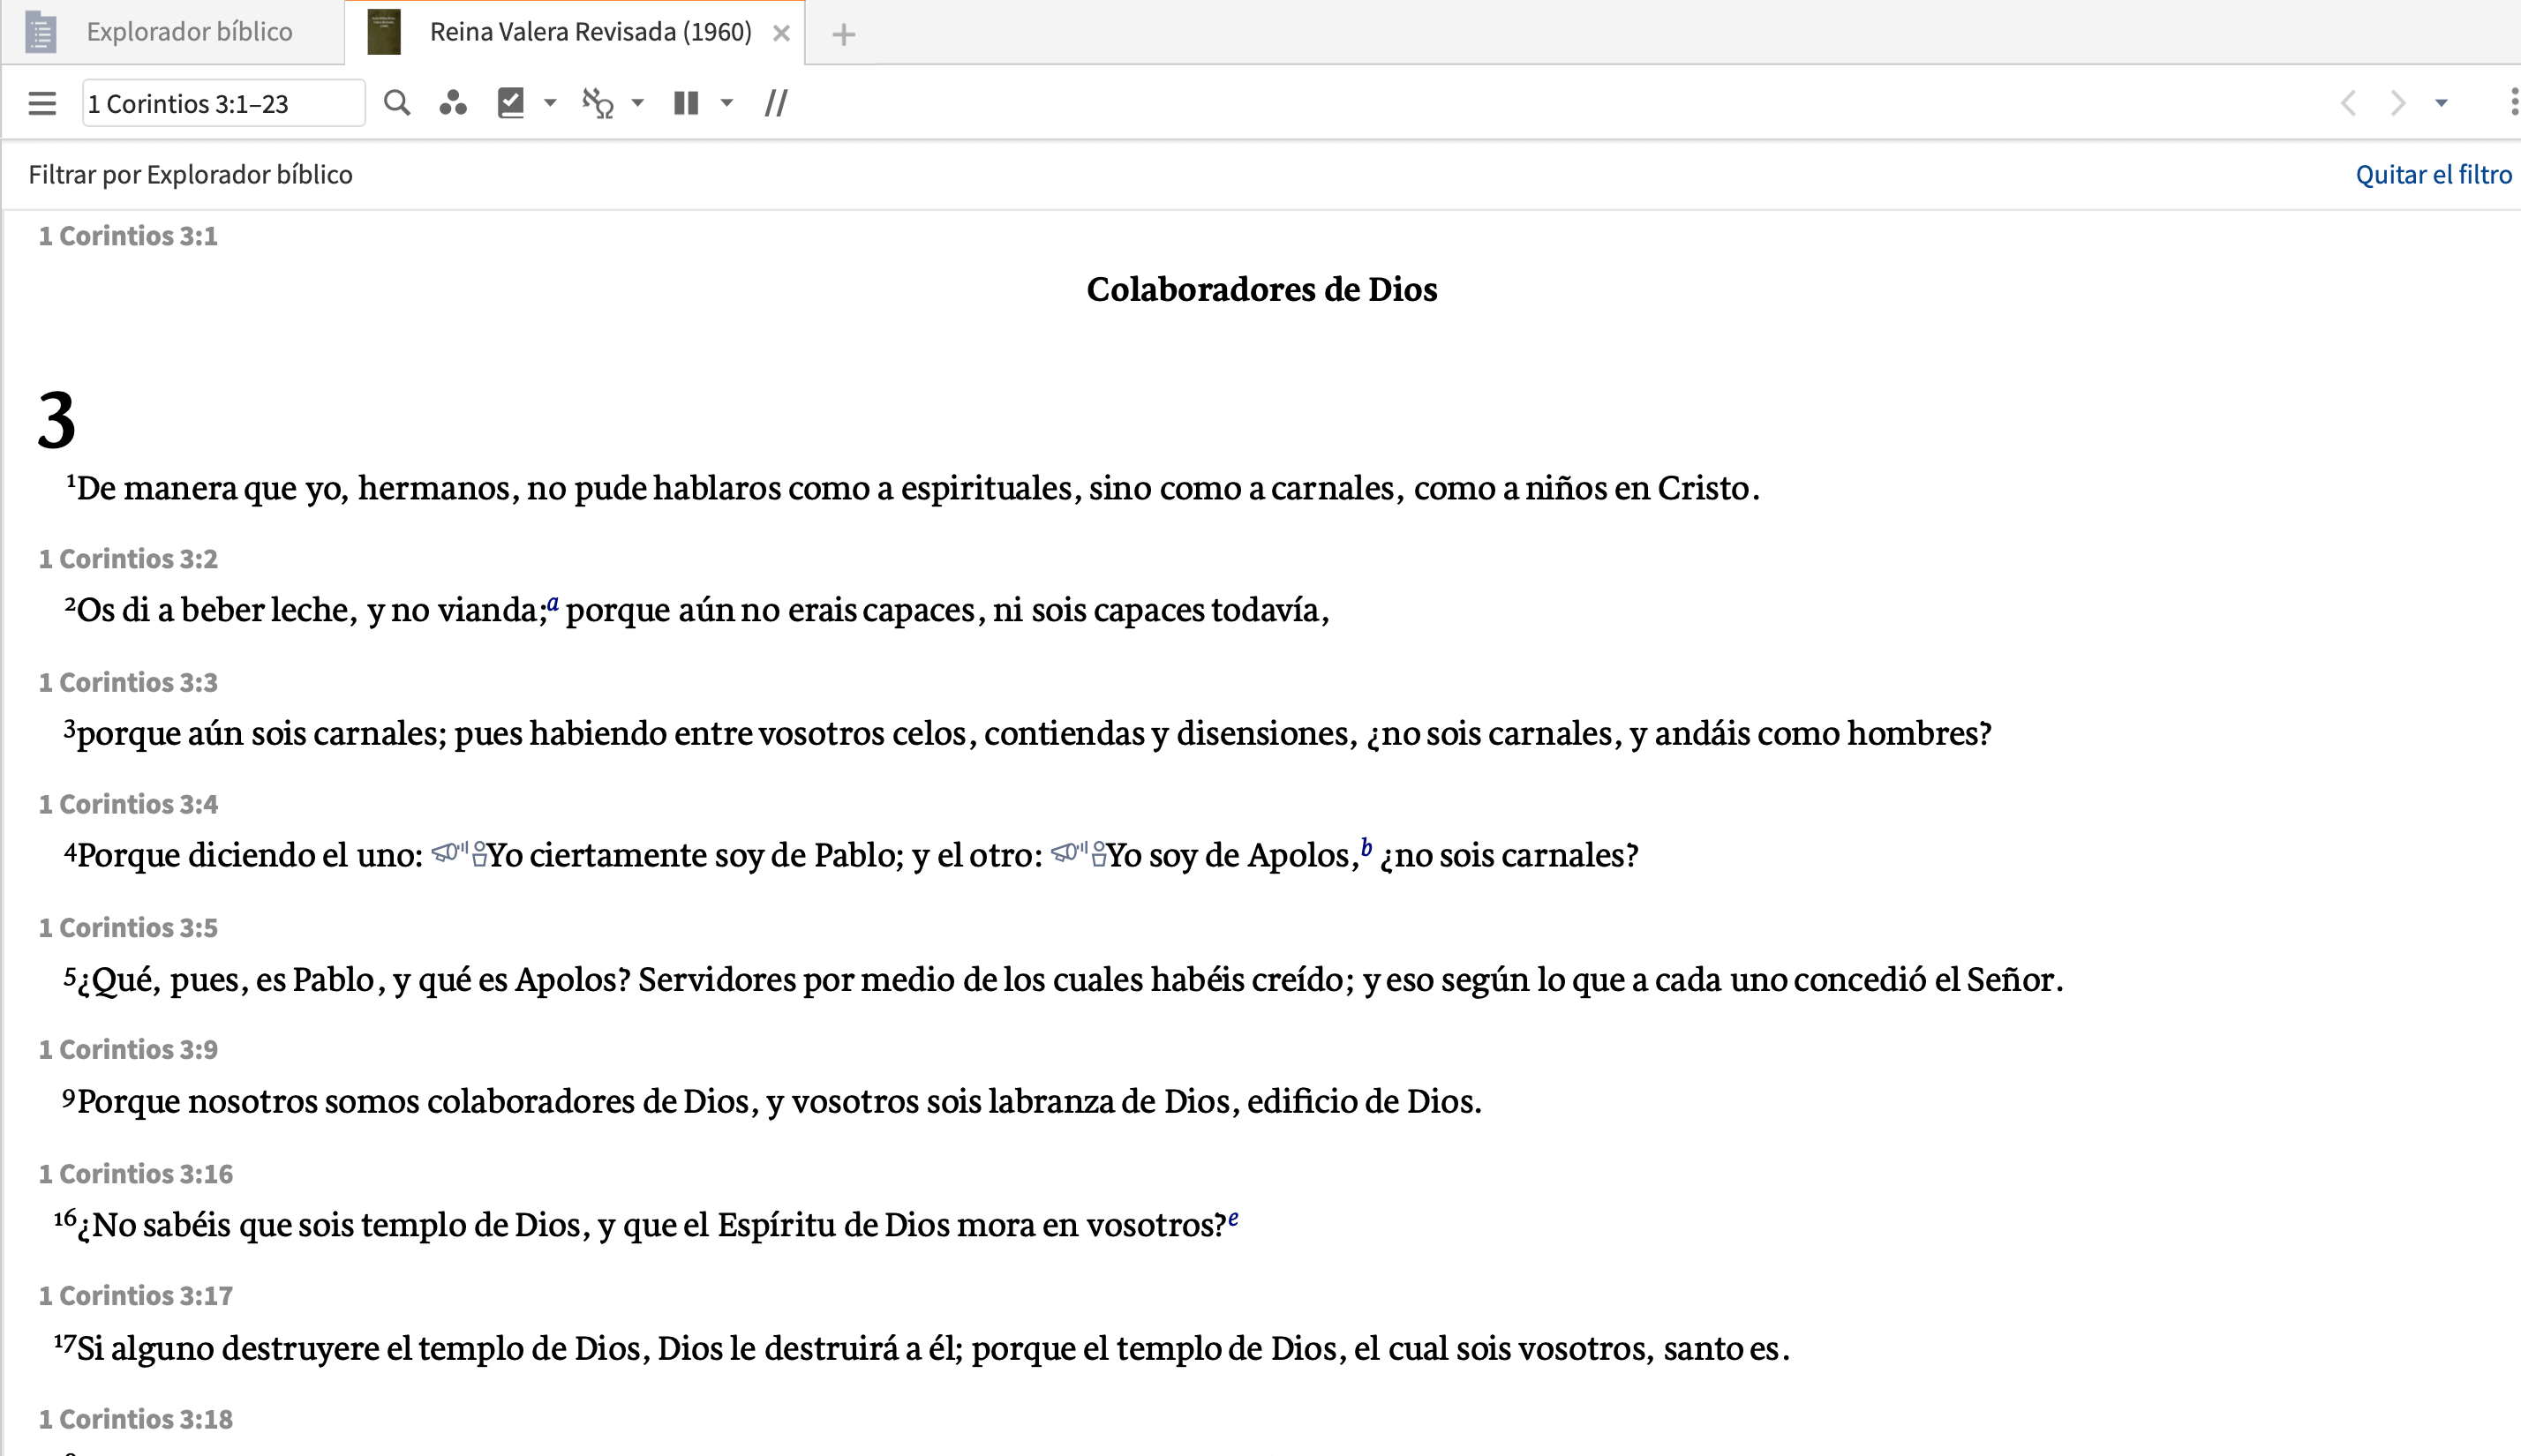Click the Explorador bíblico document icon
This screenshot has width=2521, height=1456.
pyautogui.click(x=40, y=32)
